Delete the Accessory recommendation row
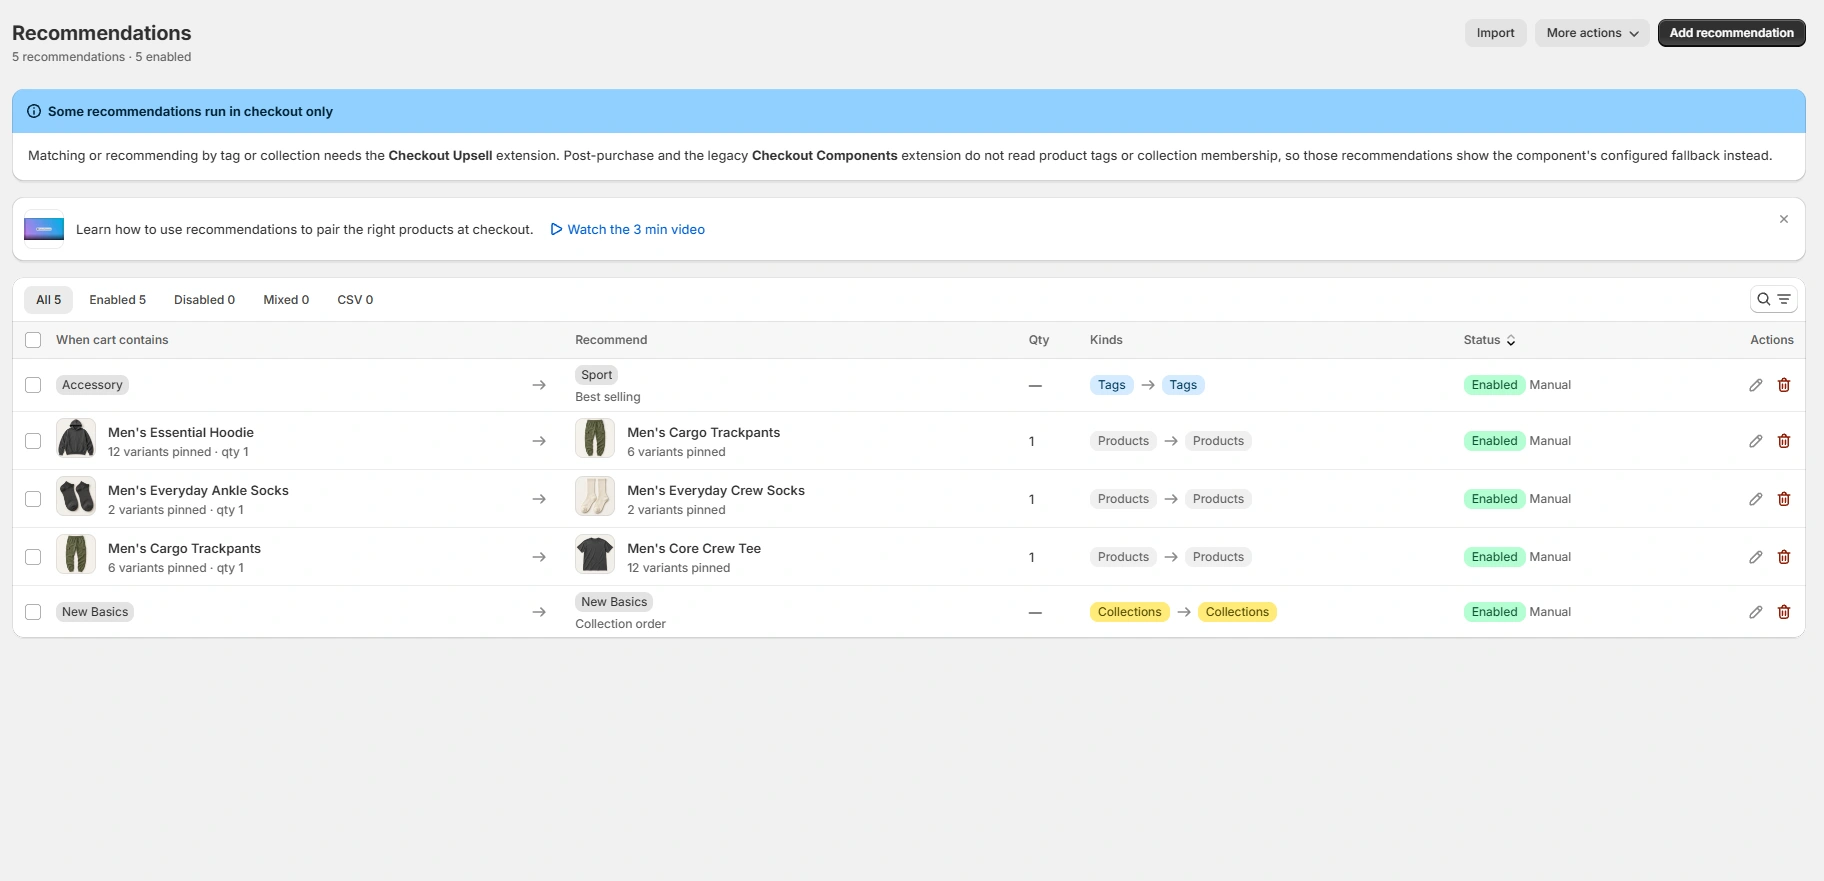This screenshot has width=1824, height=881. click(x=1784, y=385)
